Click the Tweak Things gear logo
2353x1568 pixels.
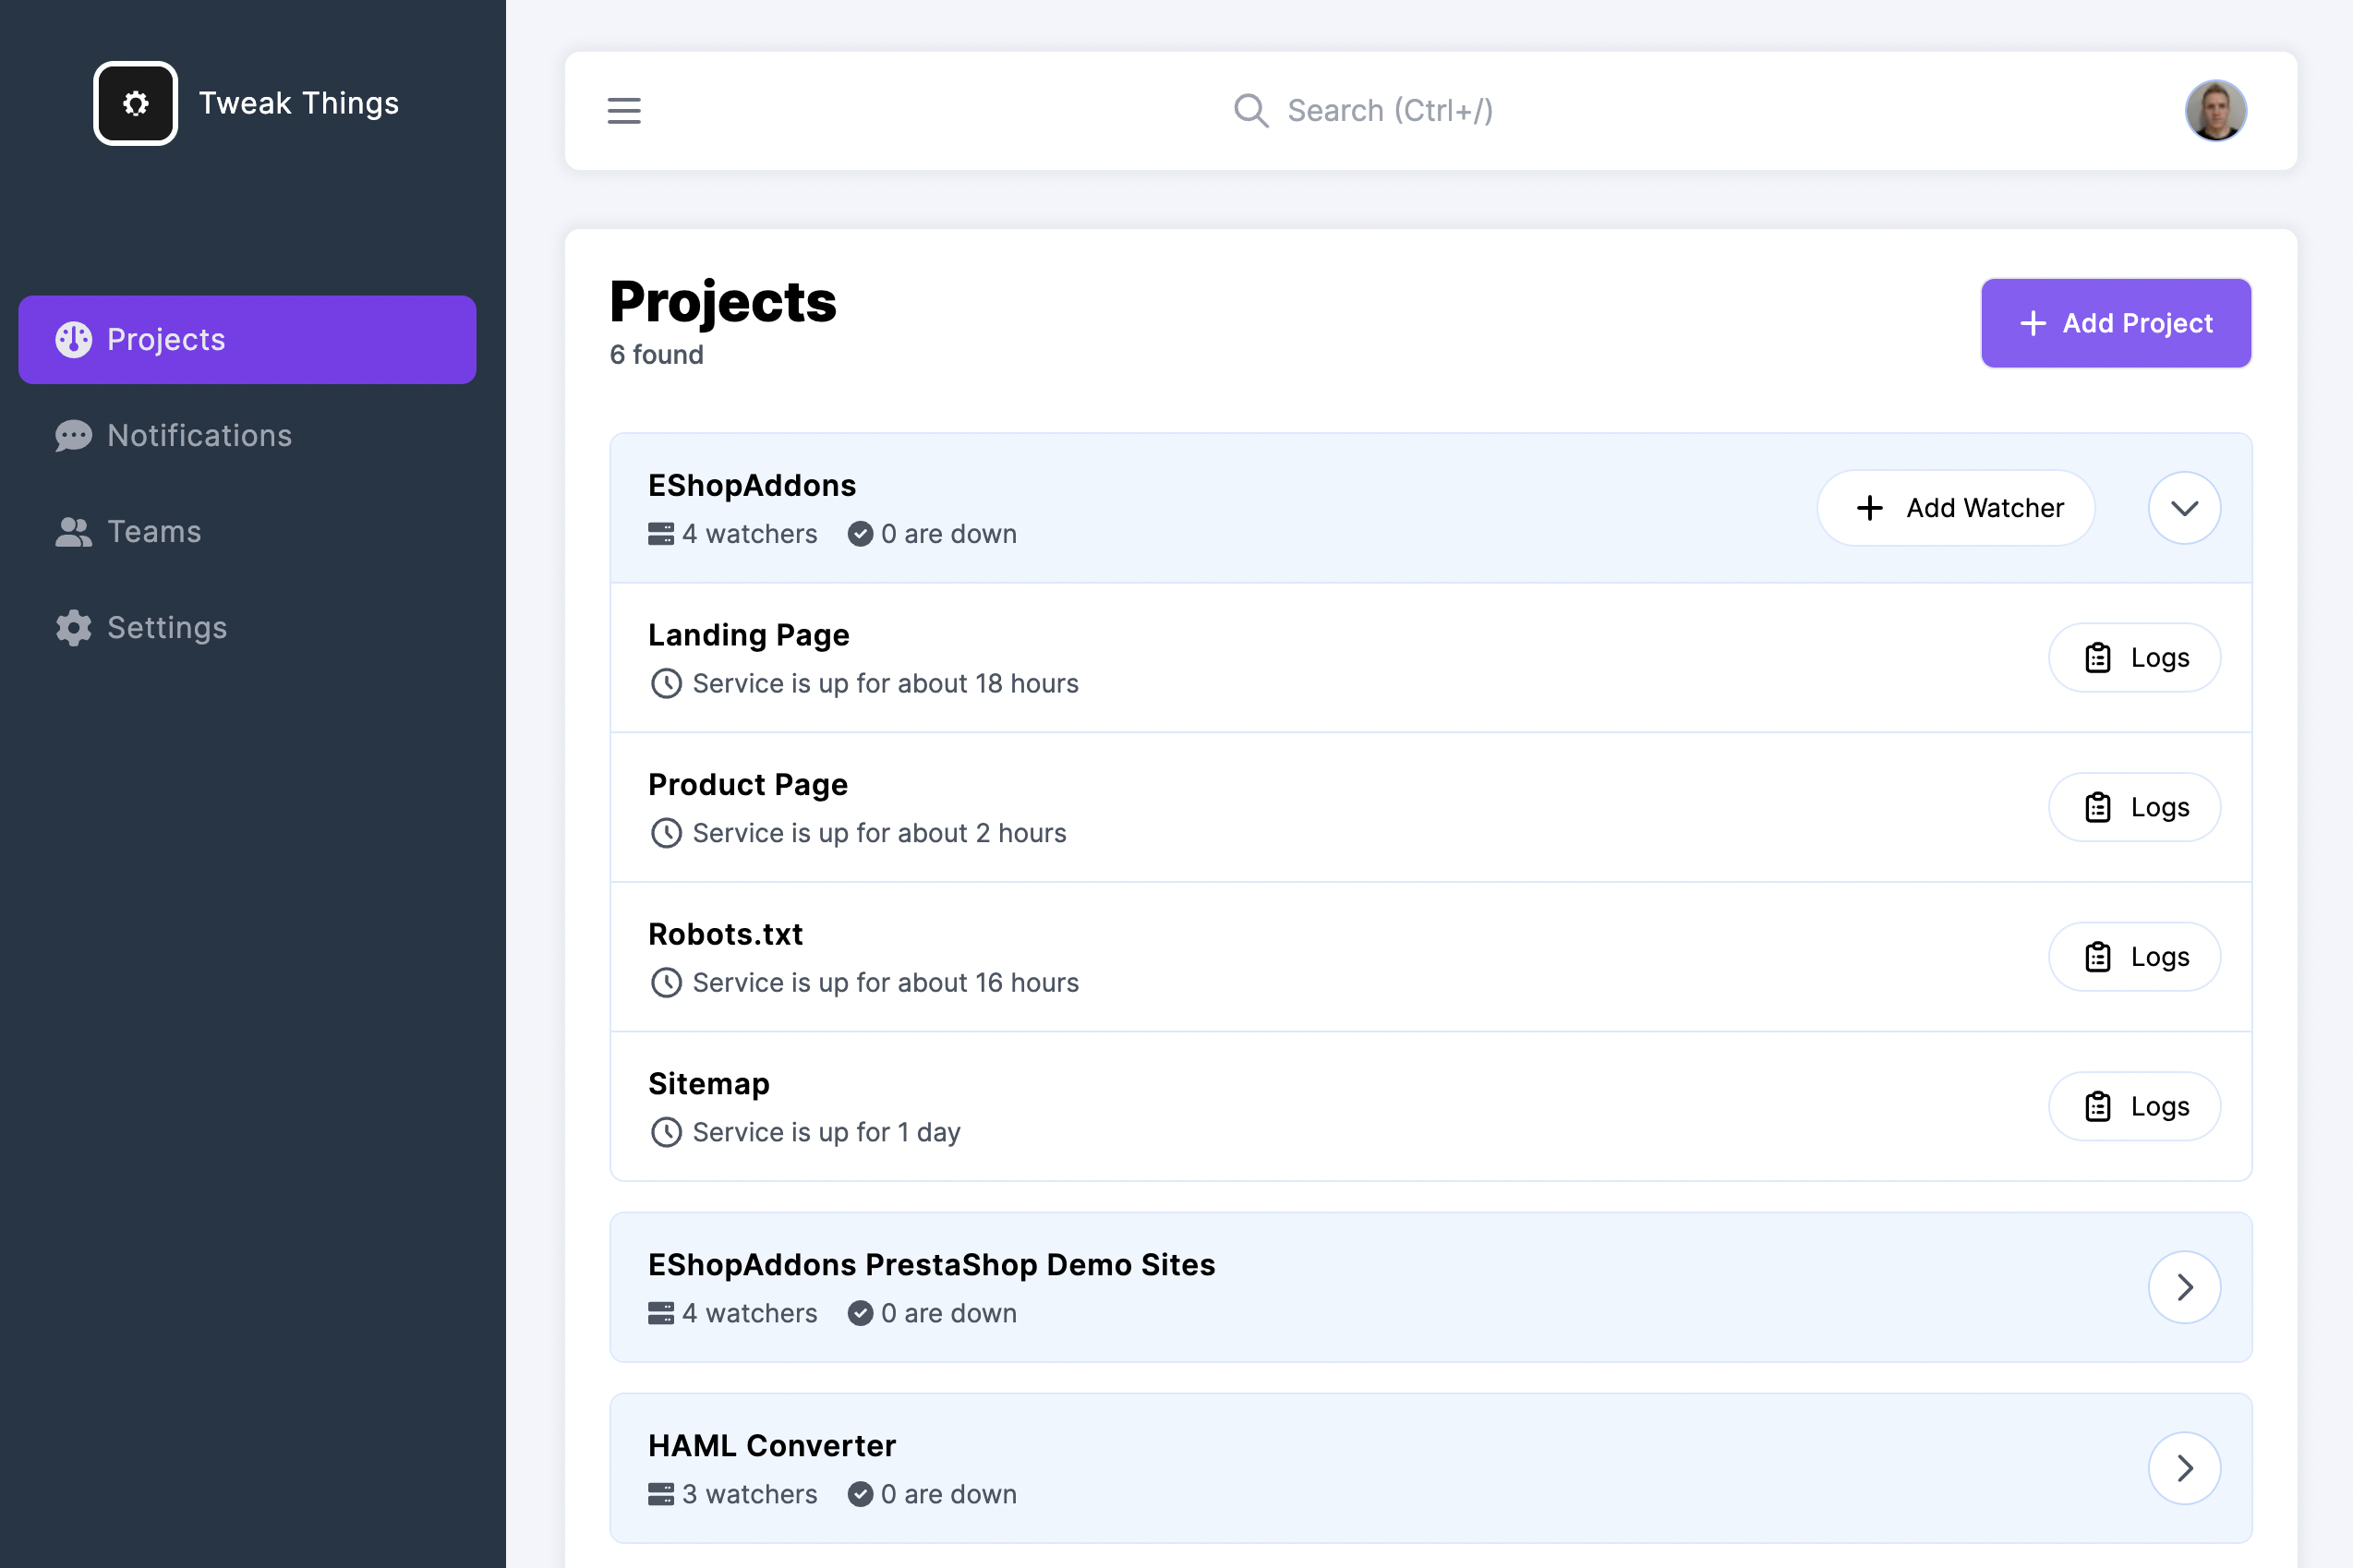[135, 103]
